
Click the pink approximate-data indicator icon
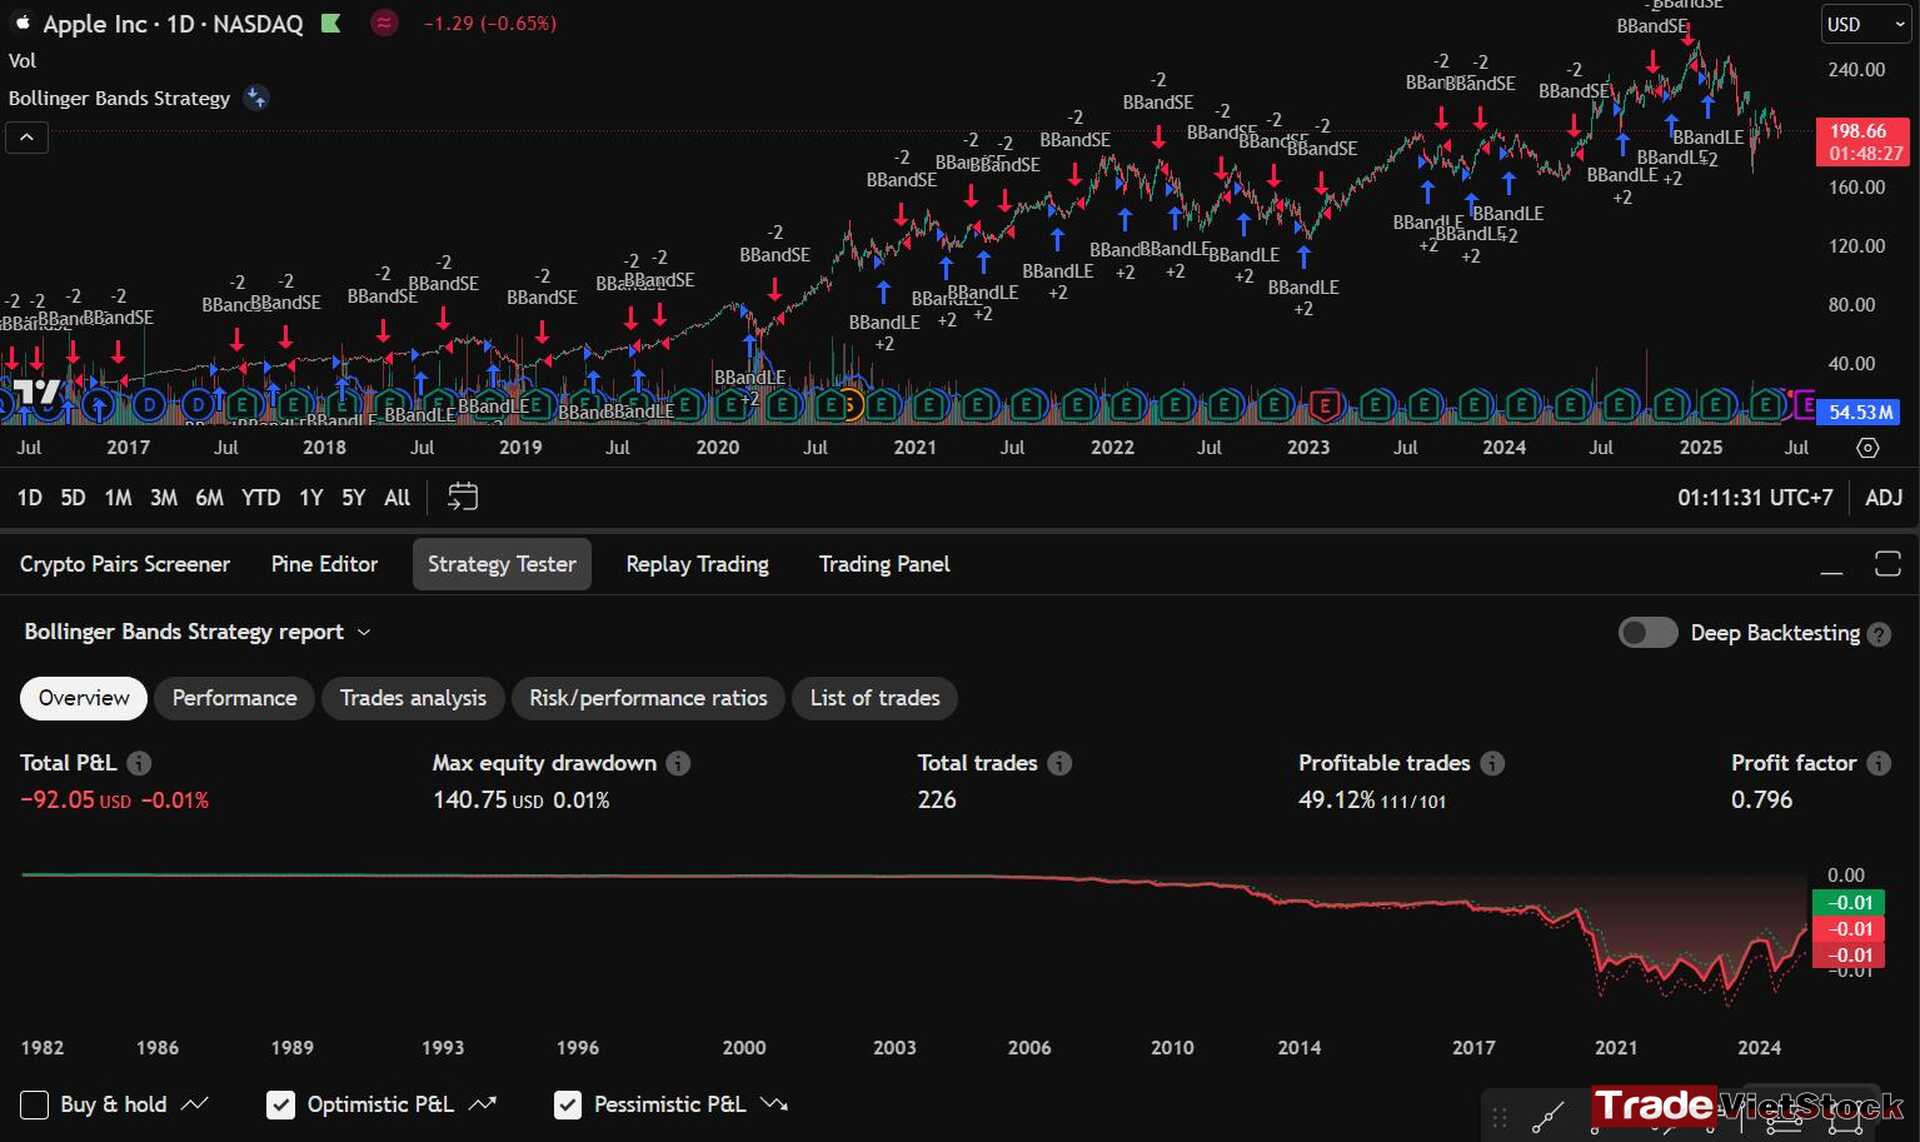point(384,23)
